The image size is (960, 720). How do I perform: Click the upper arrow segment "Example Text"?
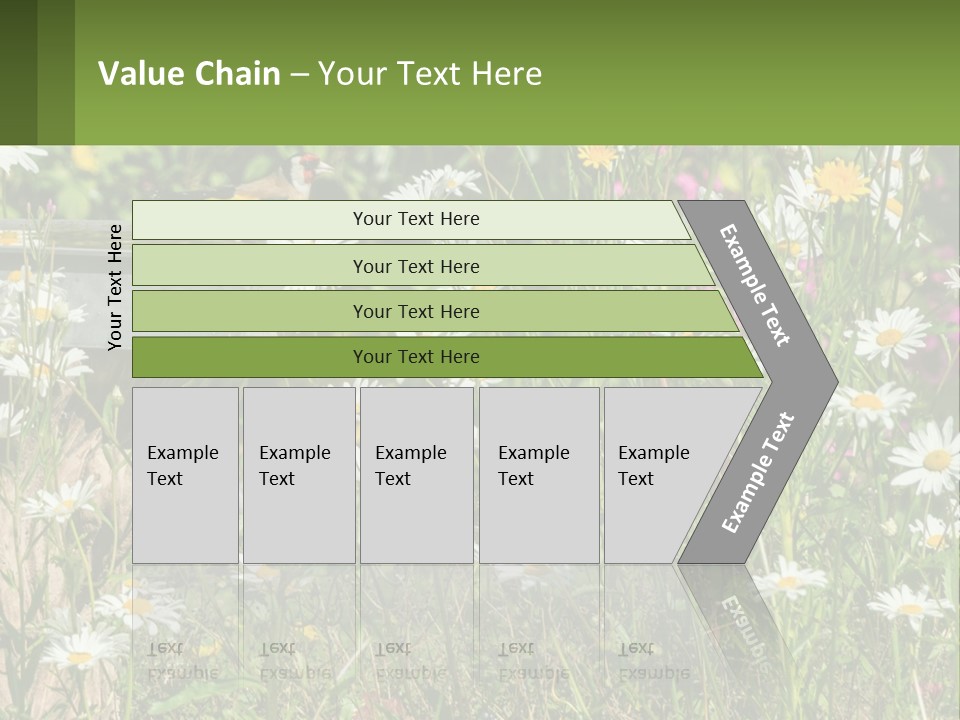757,285
